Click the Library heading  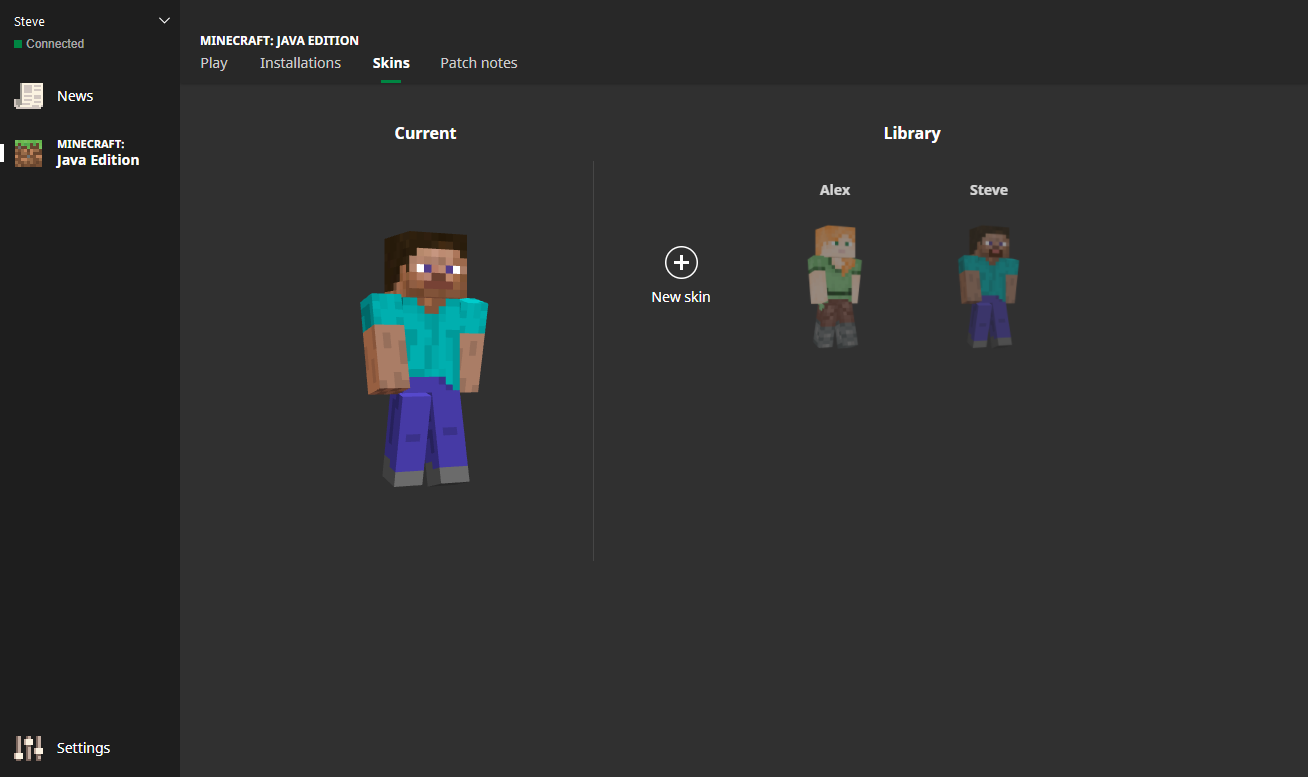tap(912, 133)
